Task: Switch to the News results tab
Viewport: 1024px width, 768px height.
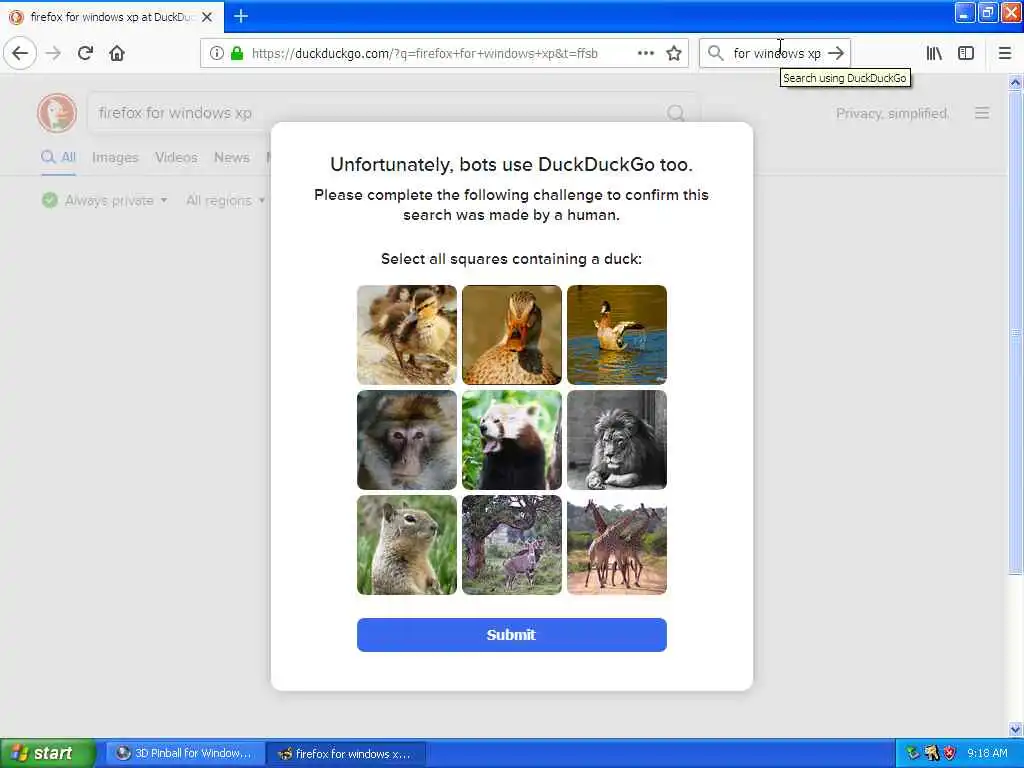Action: (x=232, y=157)
